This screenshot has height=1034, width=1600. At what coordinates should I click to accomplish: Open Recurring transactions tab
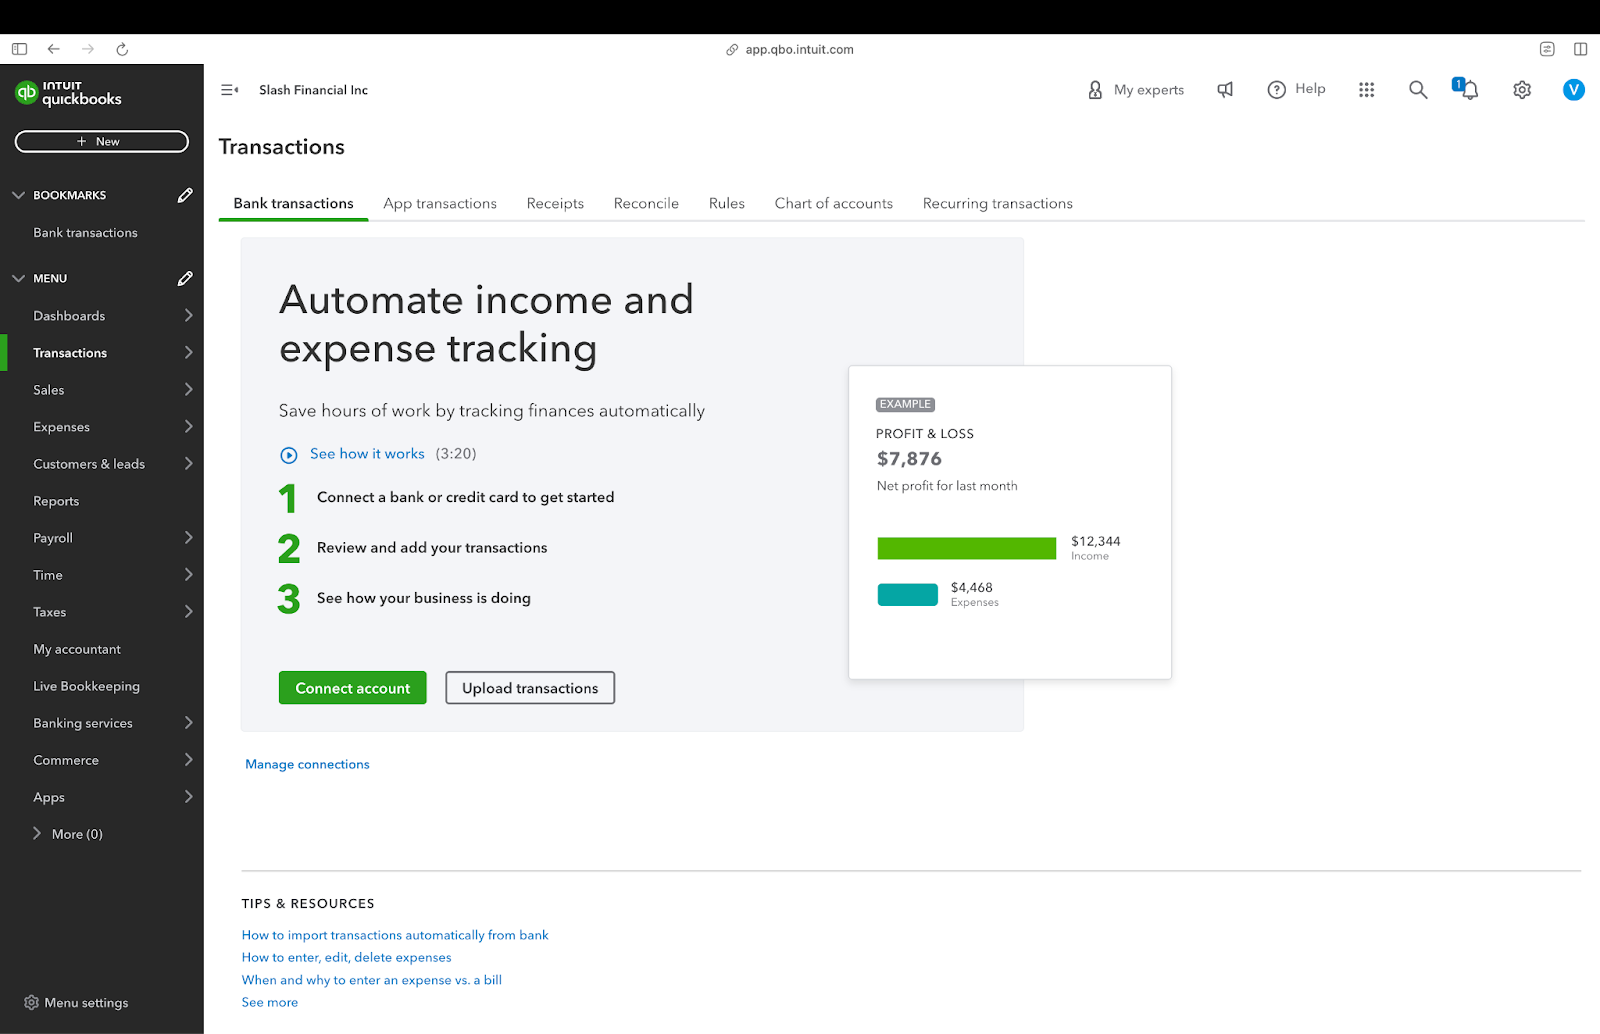click(998, 203)
